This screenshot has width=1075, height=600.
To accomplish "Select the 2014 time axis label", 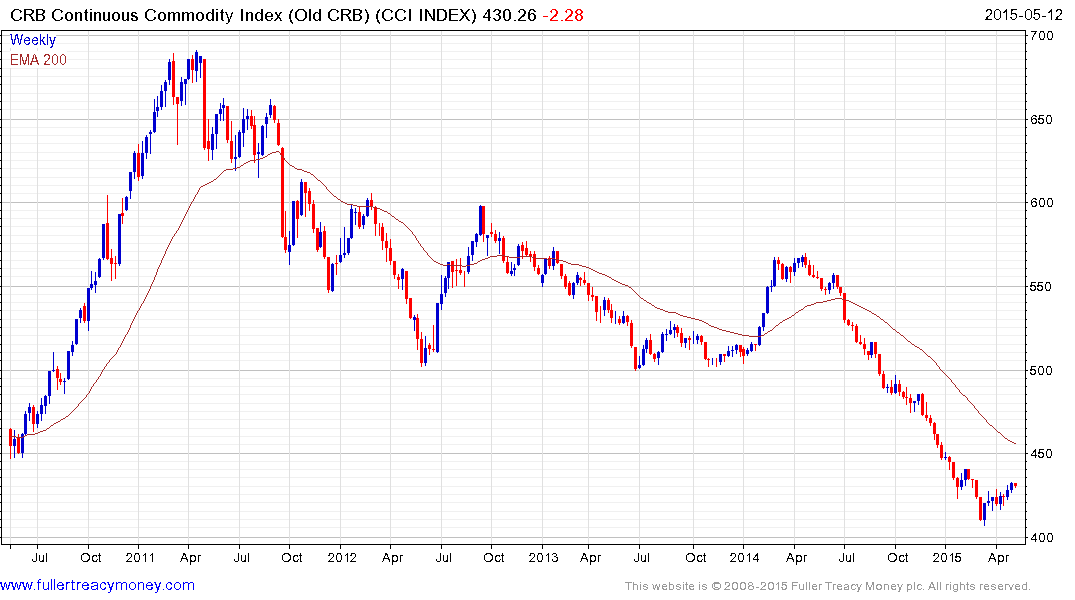I will (x=745, y=557).
